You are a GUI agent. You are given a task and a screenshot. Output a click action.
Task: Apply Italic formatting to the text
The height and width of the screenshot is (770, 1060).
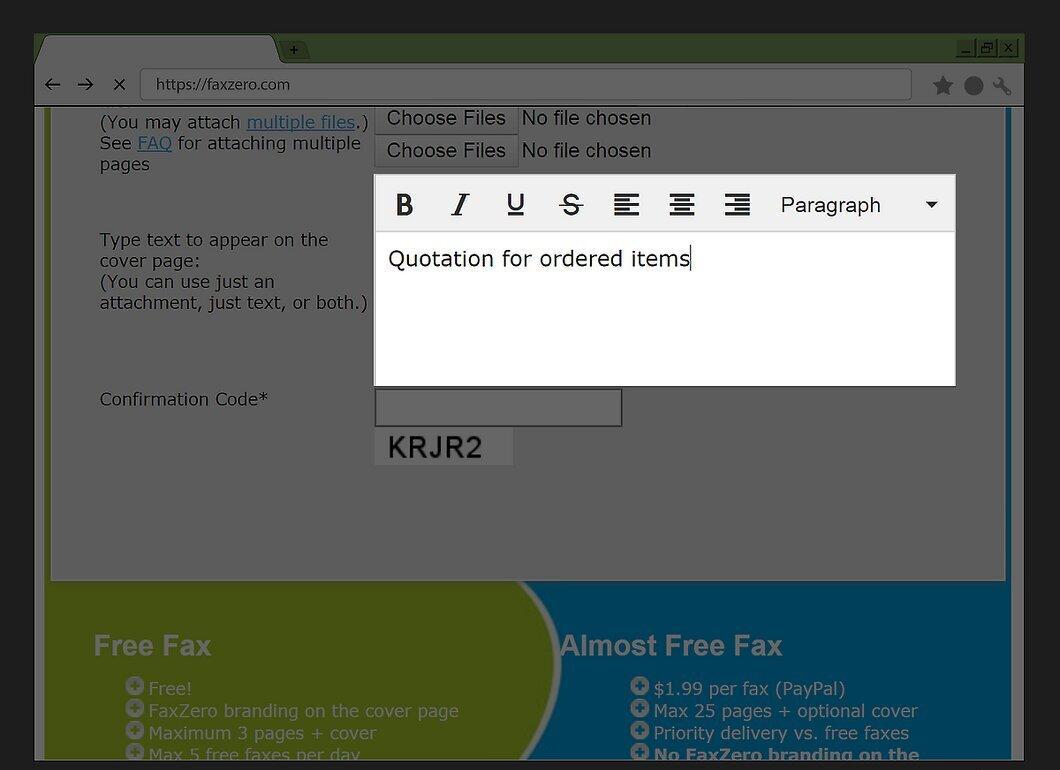tap(460, 204)
